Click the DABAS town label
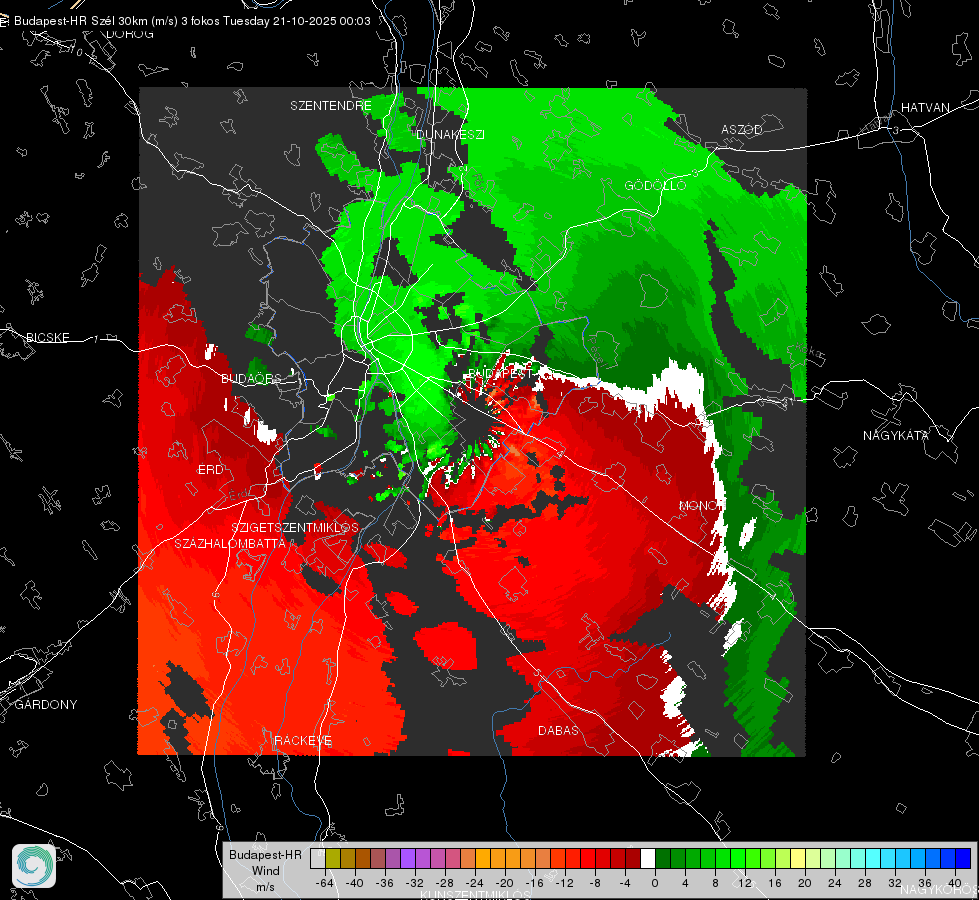Screen dimensions: 979x900 point(558,731)
